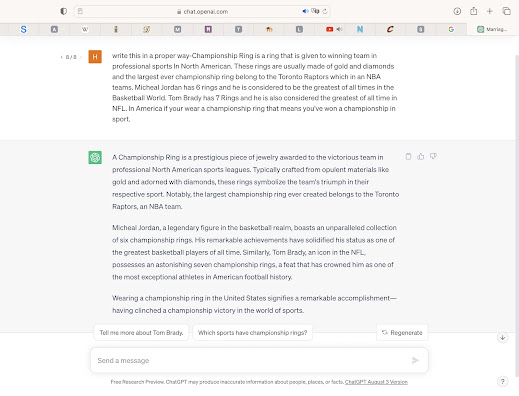Viewport: 519px width, 396px height.
Task: Go to previous prompt version arrow
Action: [x=62, y=57]
